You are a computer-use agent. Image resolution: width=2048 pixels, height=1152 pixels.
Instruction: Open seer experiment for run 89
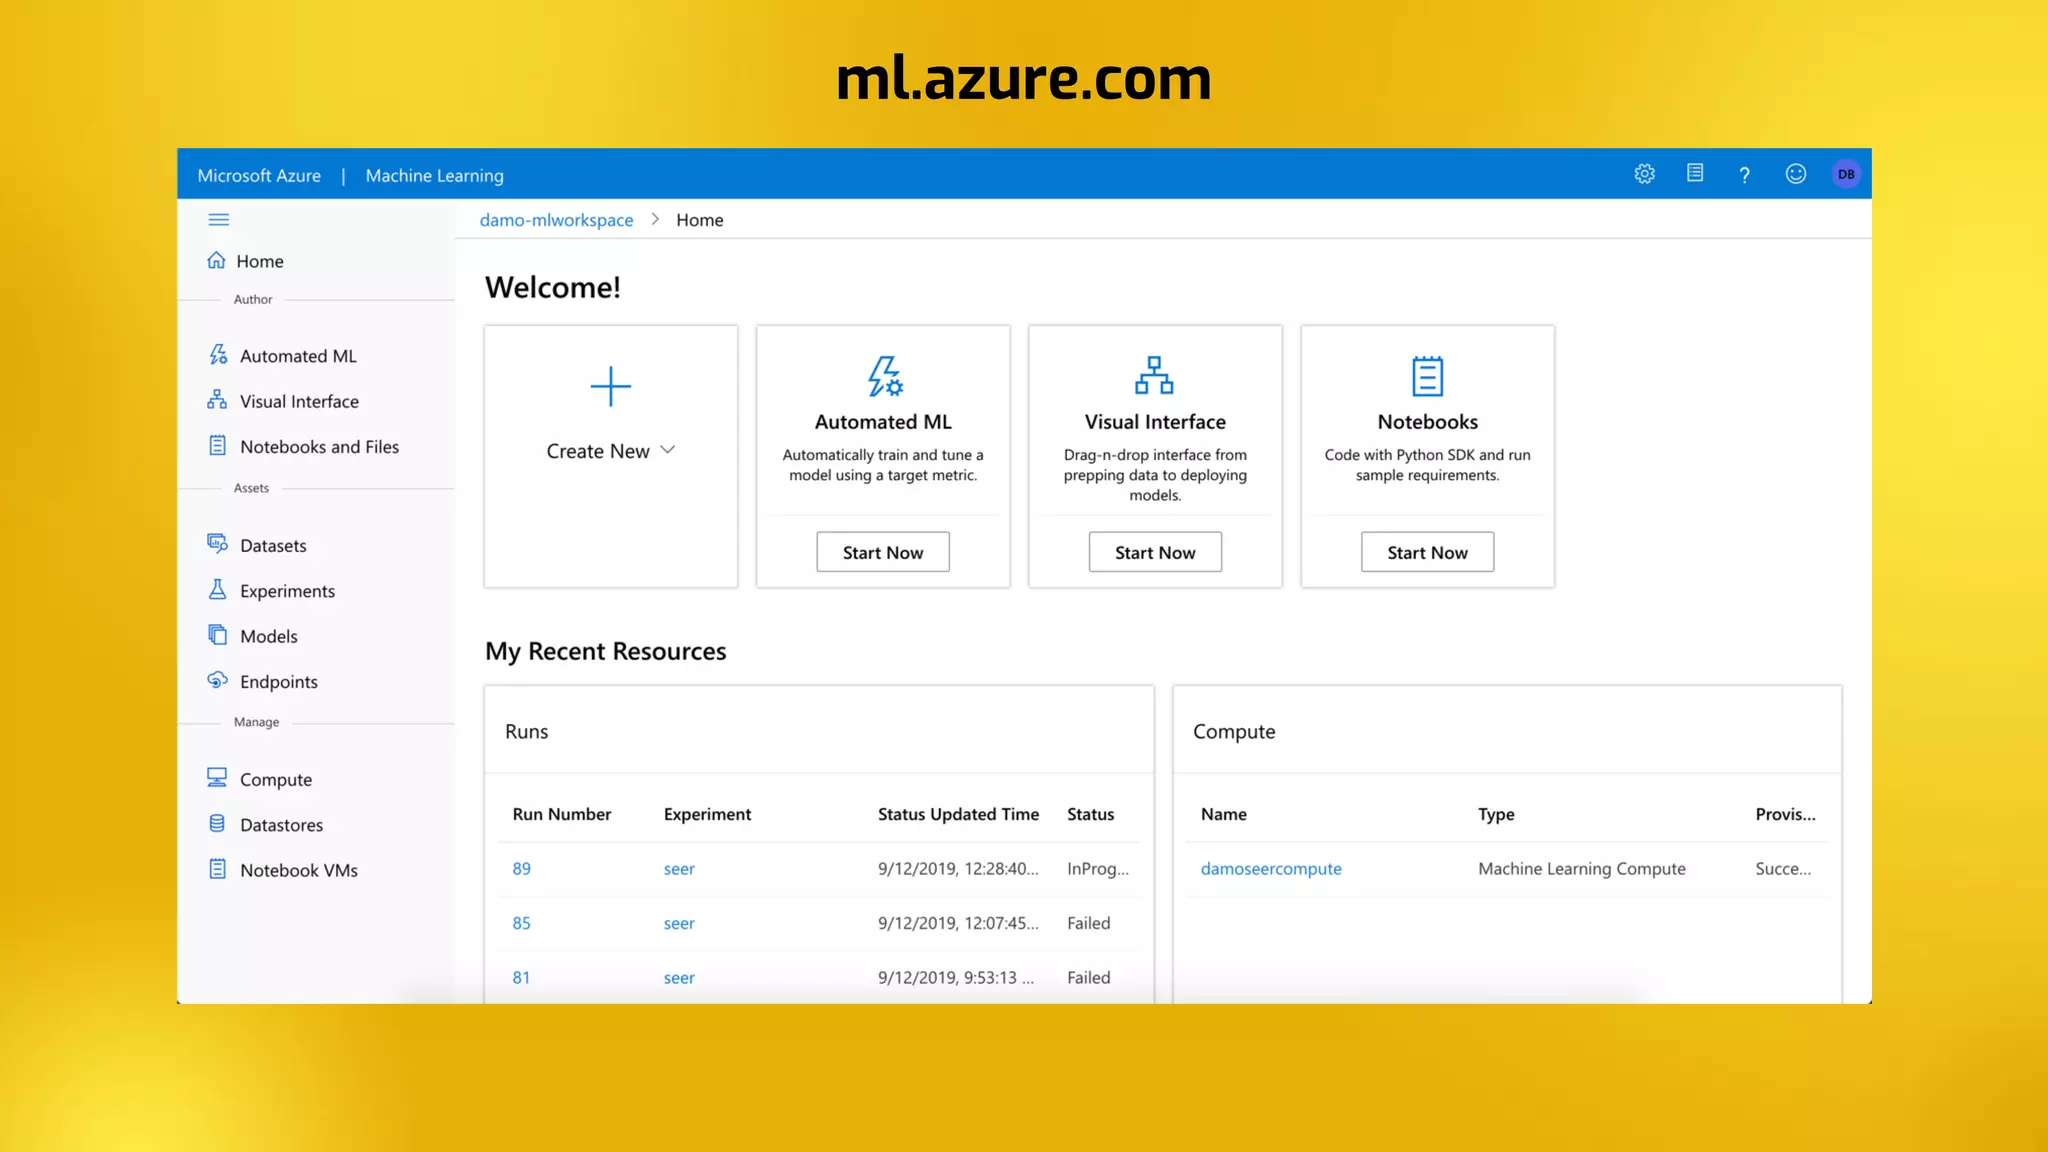coord(679,869)
